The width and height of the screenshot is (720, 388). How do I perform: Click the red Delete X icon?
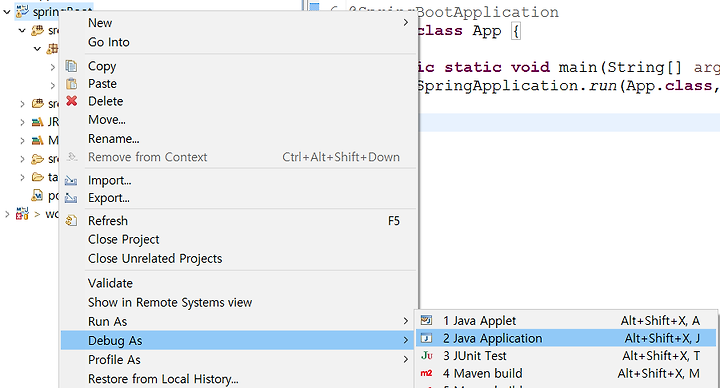point(71,101)
